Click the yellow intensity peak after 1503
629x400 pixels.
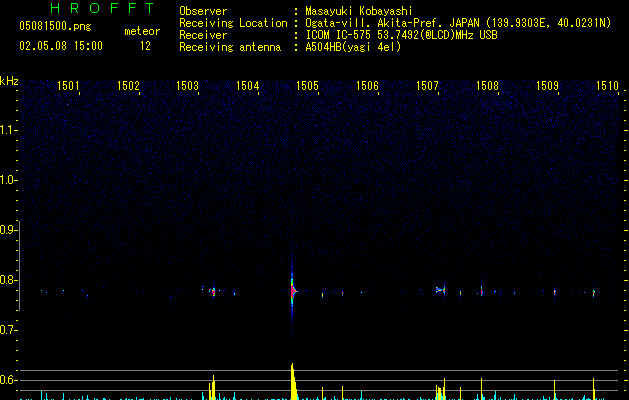coord(213,388)
